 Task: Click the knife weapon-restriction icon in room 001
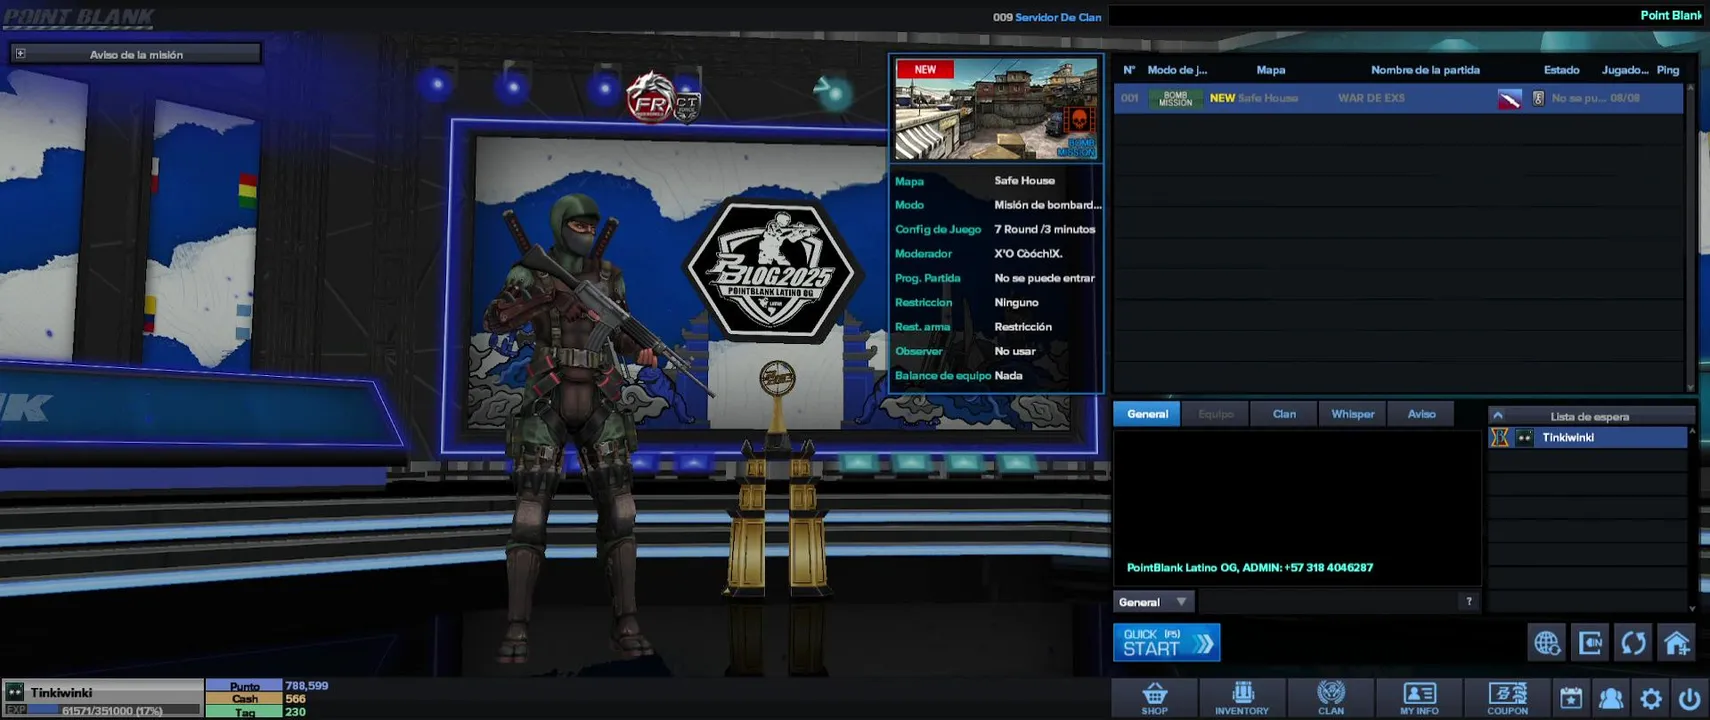pyautogui.click(x=1509, y=99)
